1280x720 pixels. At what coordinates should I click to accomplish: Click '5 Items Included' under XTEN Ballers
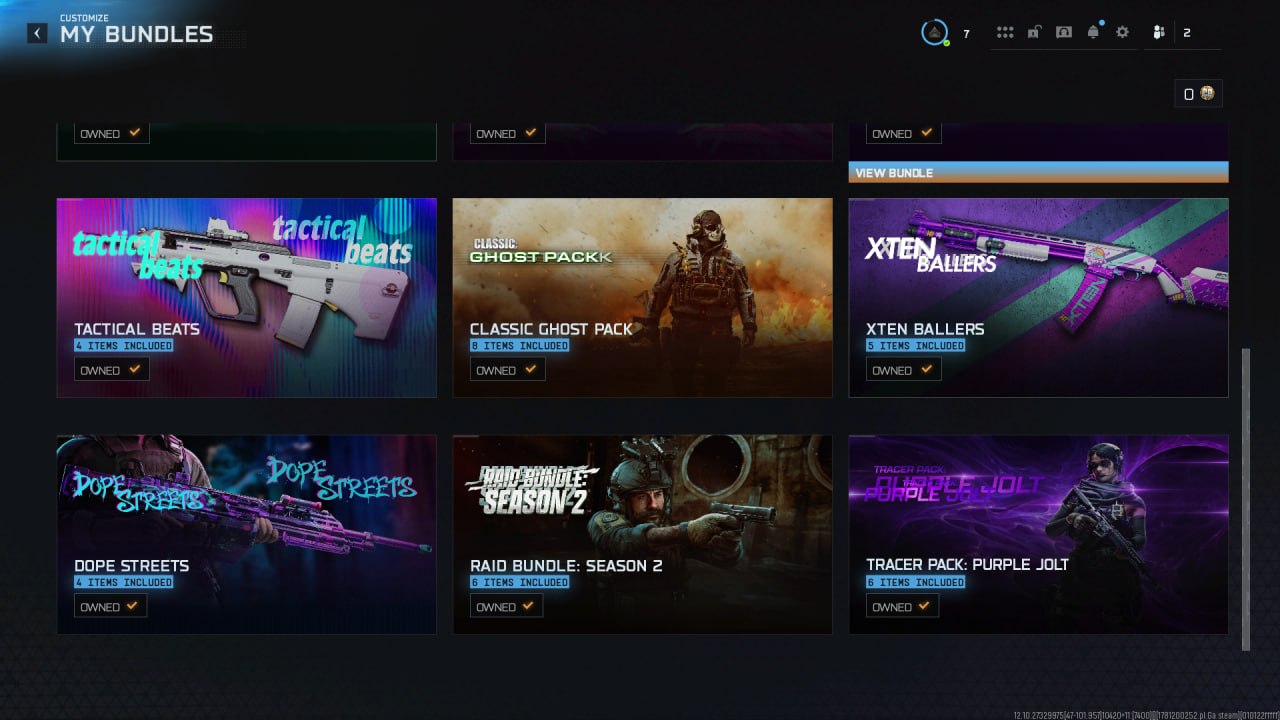(916, 346)
